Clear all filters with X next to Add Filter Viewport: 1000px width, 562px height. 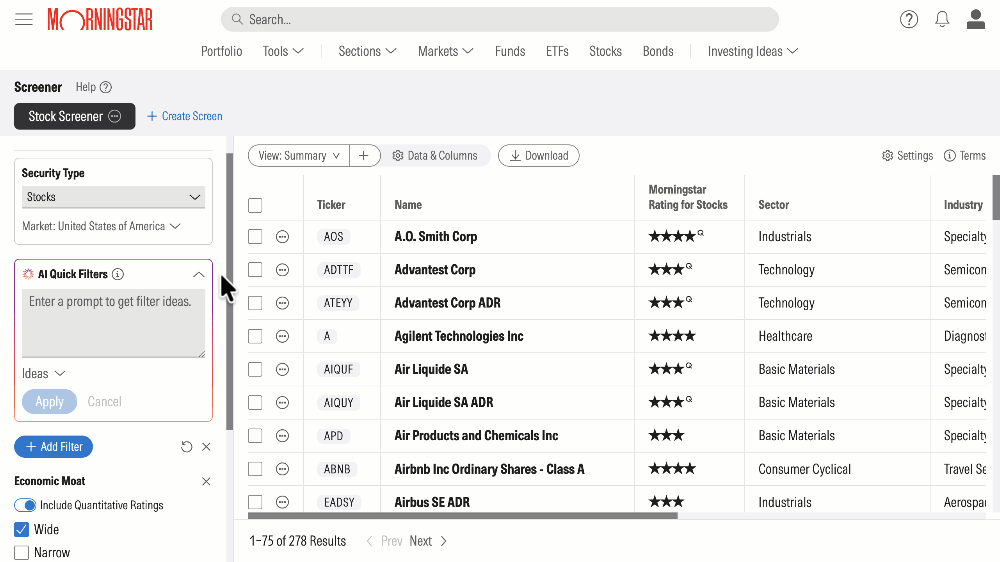(206, 447)
